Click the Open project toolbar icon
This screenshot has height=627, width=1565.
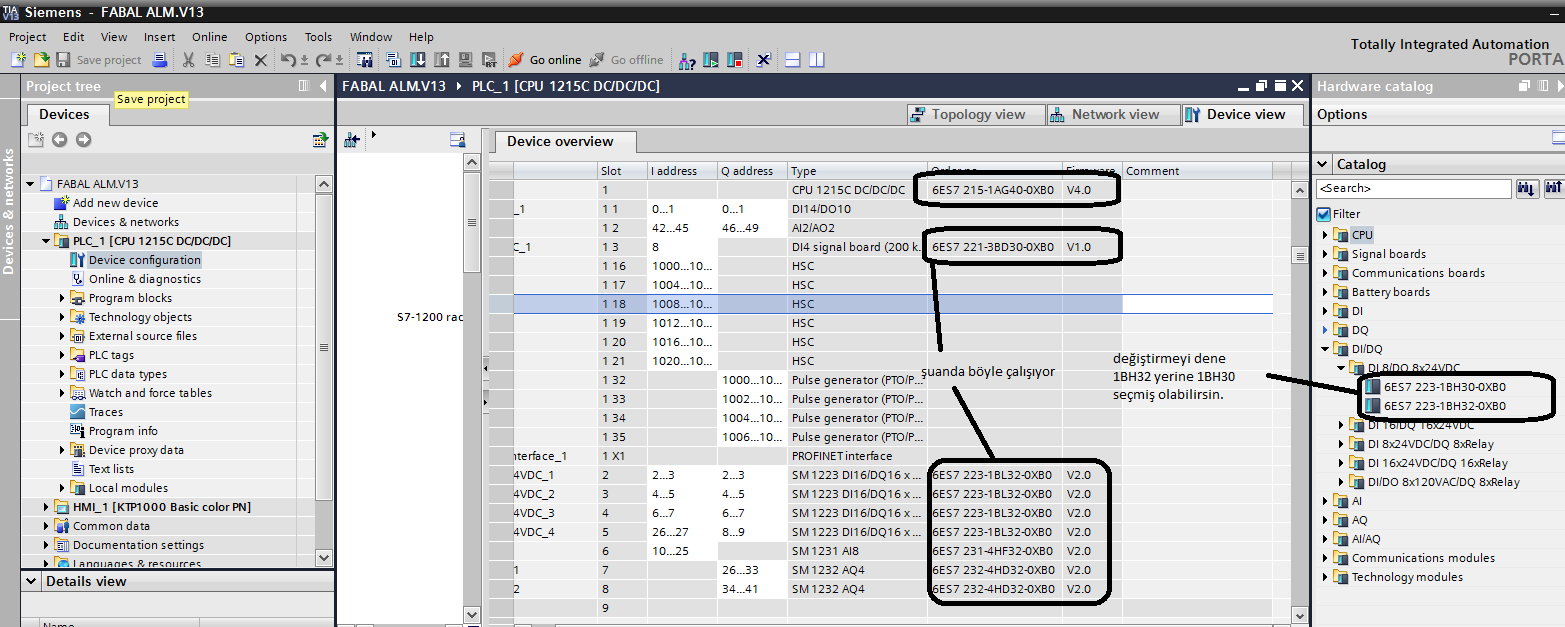41,60
